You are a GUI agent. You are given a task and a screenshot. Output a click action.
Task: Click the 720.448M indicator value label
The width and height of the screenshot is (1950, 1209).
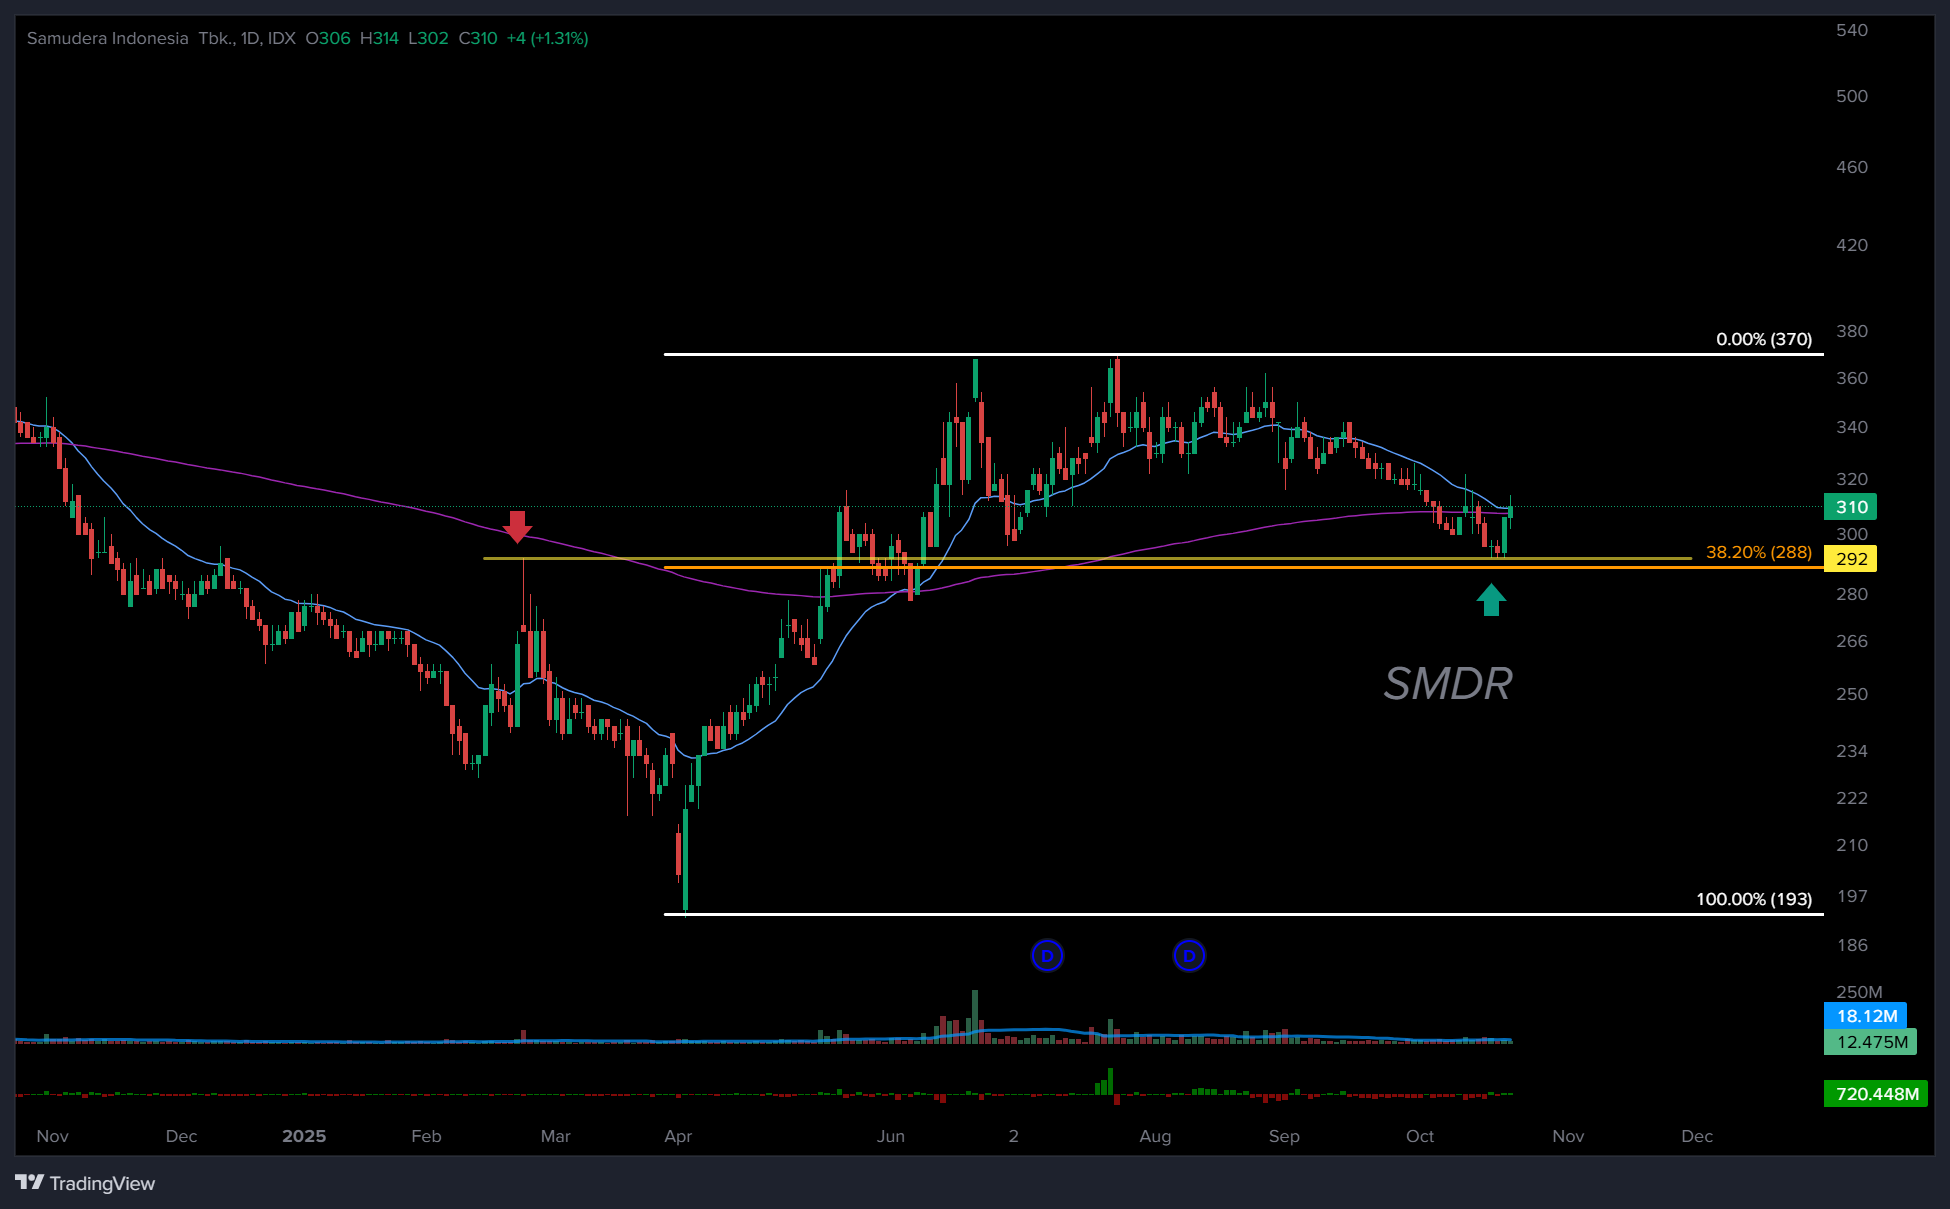[x=1876, y=1094]
